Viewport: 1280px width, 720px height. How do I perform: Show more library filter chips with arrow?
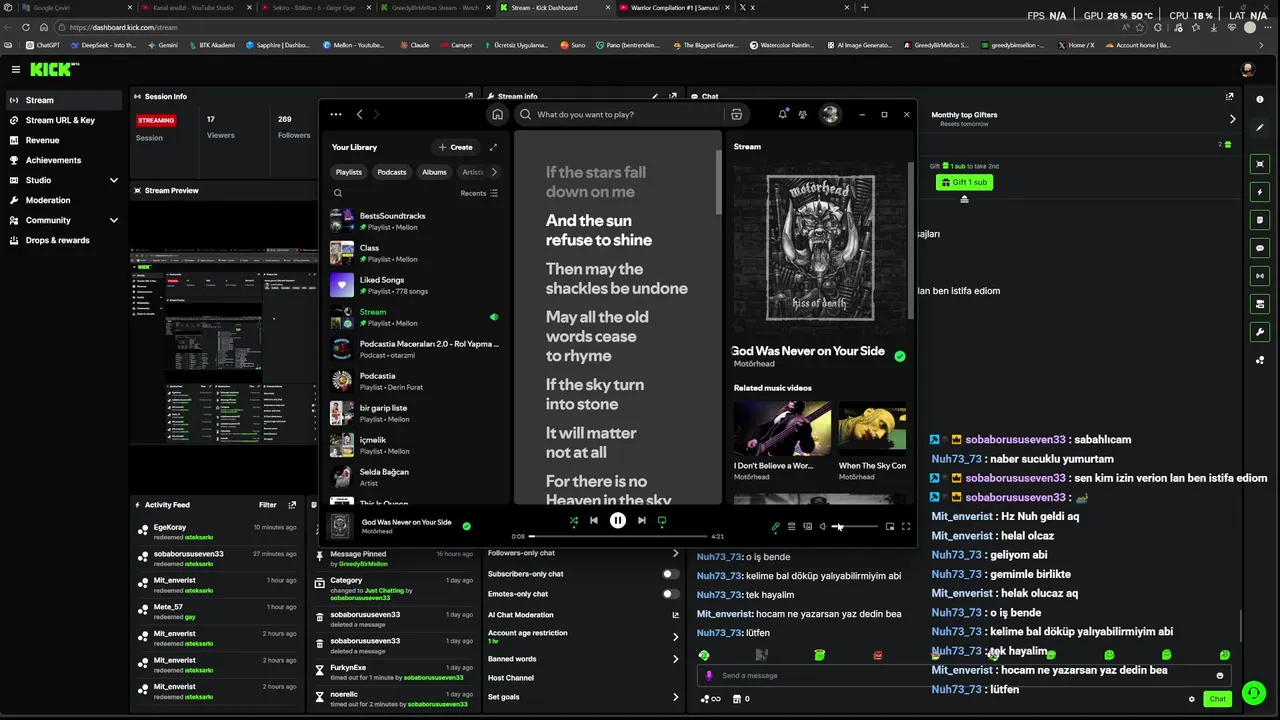coord(494,172)
